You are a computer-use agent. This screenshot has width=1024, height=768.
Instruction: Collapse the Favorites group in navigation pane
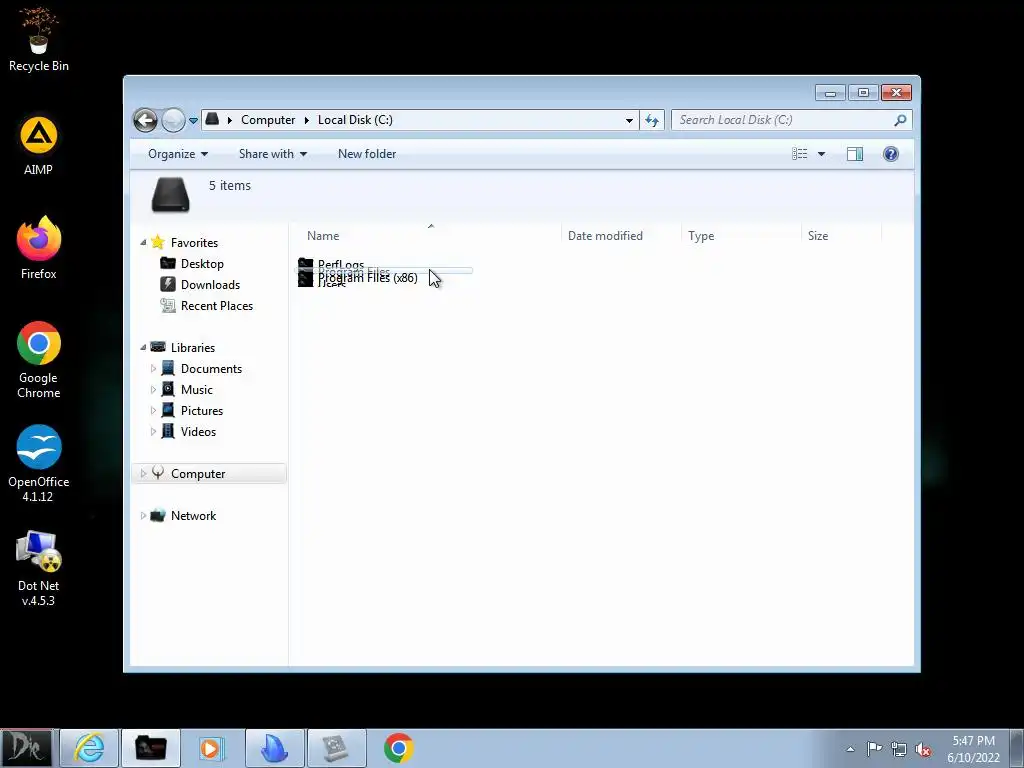click(143, 243)
